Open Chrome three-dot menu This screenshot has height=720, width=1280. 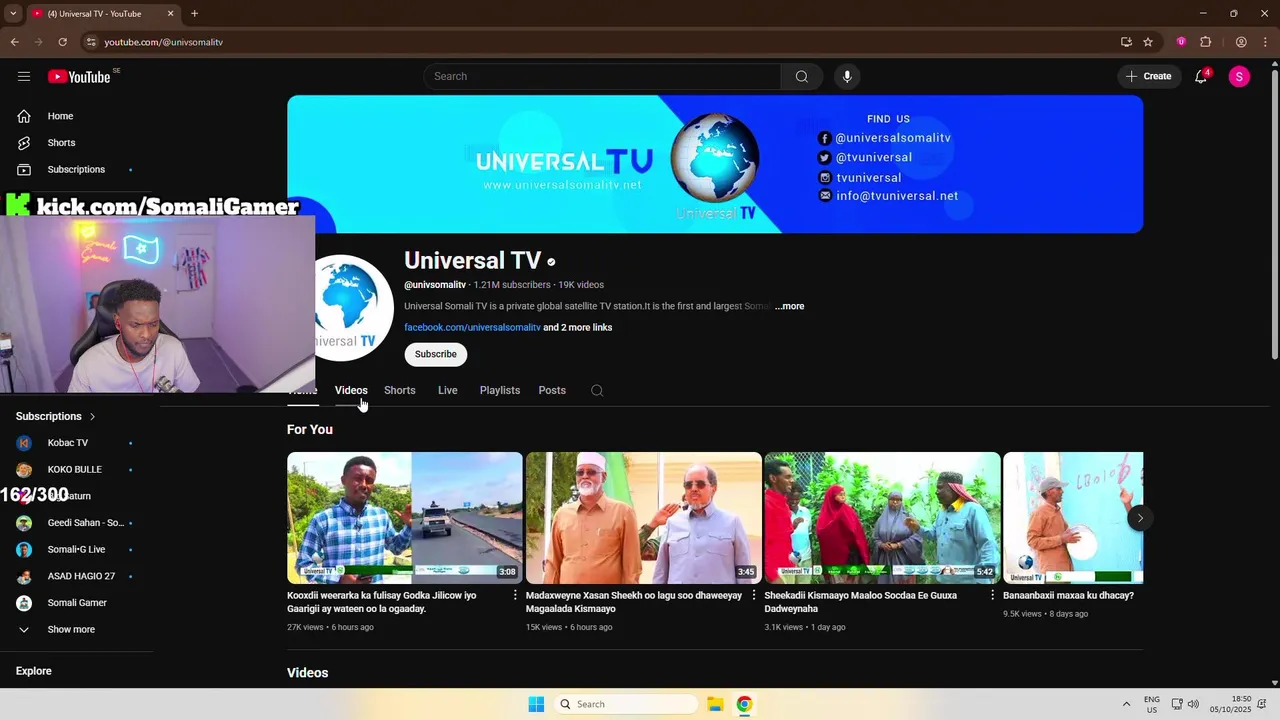1265,42
